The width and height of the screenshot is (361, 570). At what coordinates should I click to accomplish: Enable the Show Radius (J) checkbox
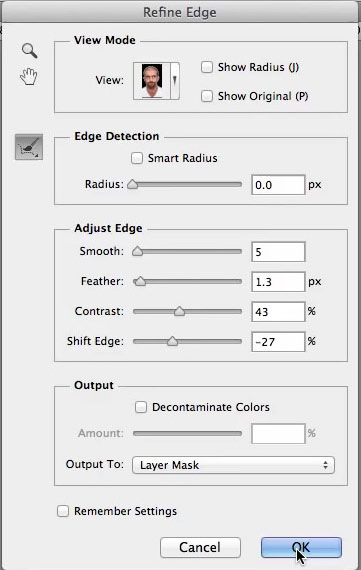point(207,67)
